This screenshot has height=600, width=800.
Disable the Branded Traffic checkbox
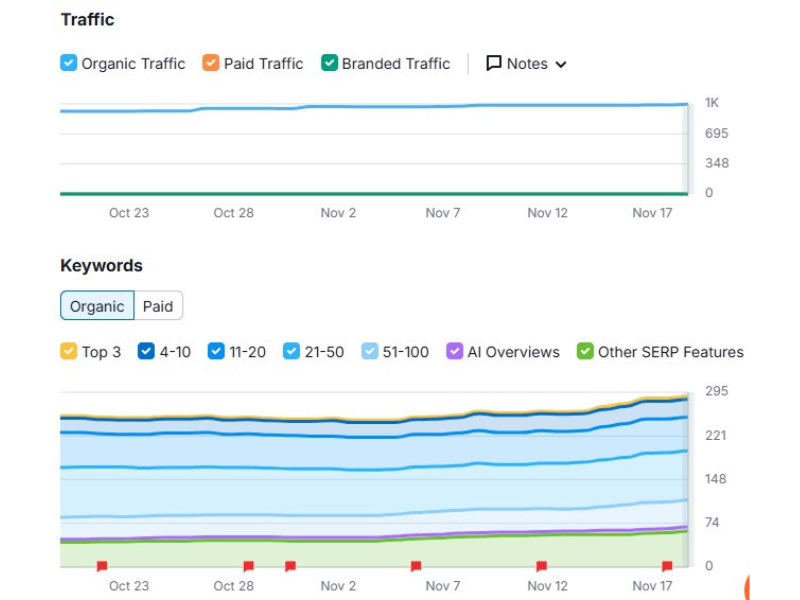tap(329, 63)
